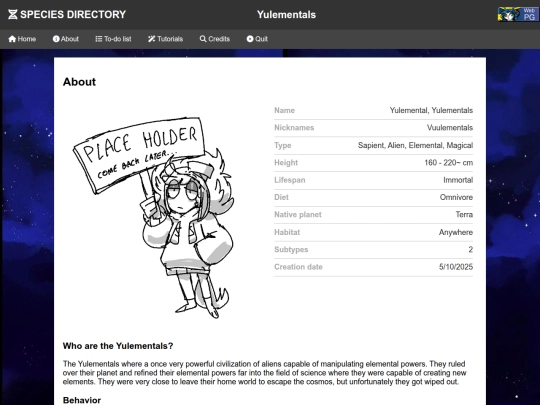Click the habitat value "Anywhere"

click(x=456, y=232)
